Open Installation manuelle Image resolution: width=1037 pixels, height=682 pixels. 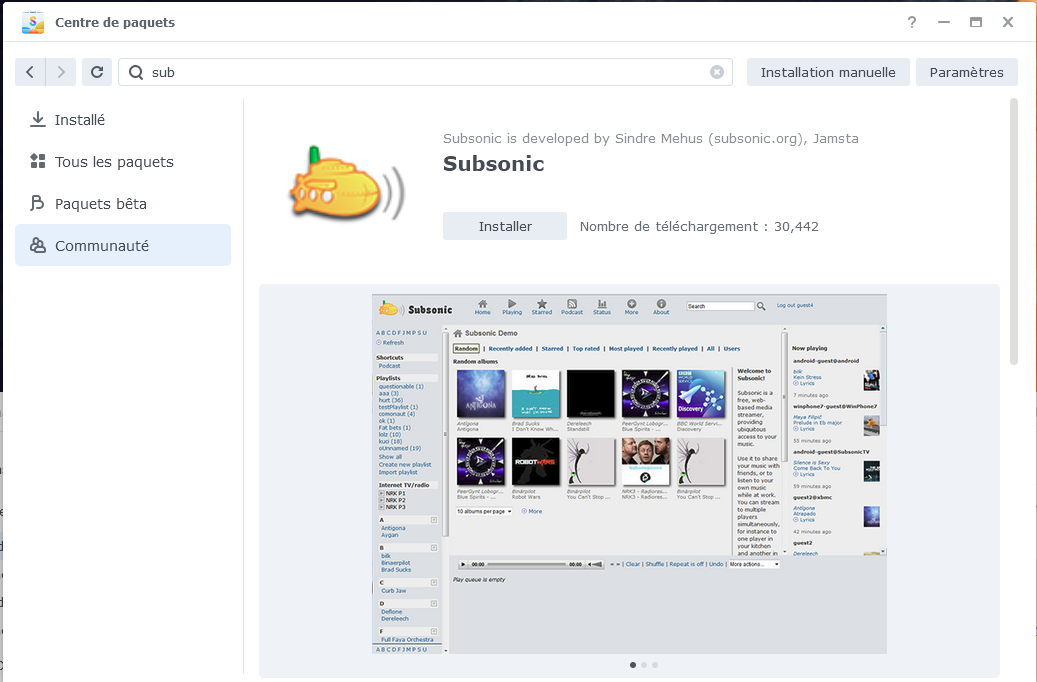828,72
